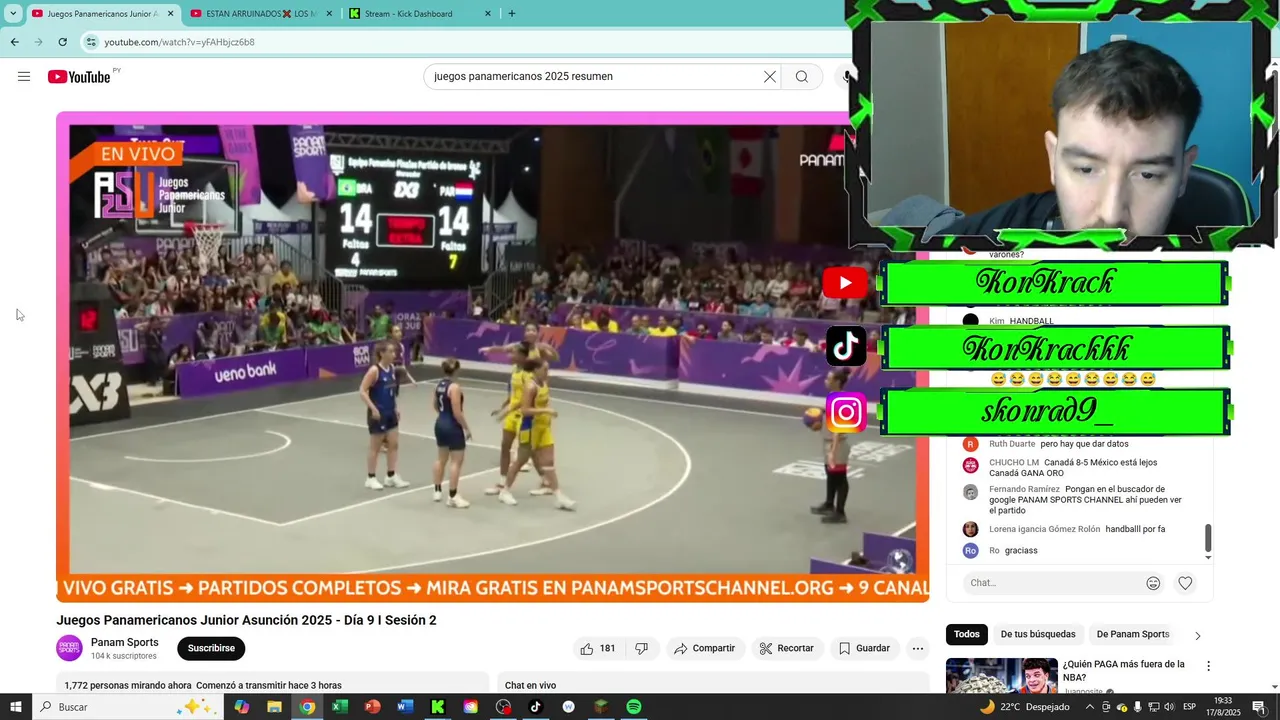Viewport: 1280px width, 720px height.
Task: Open the Panam Sports channel name link
Action: click(x=125, y=642)
